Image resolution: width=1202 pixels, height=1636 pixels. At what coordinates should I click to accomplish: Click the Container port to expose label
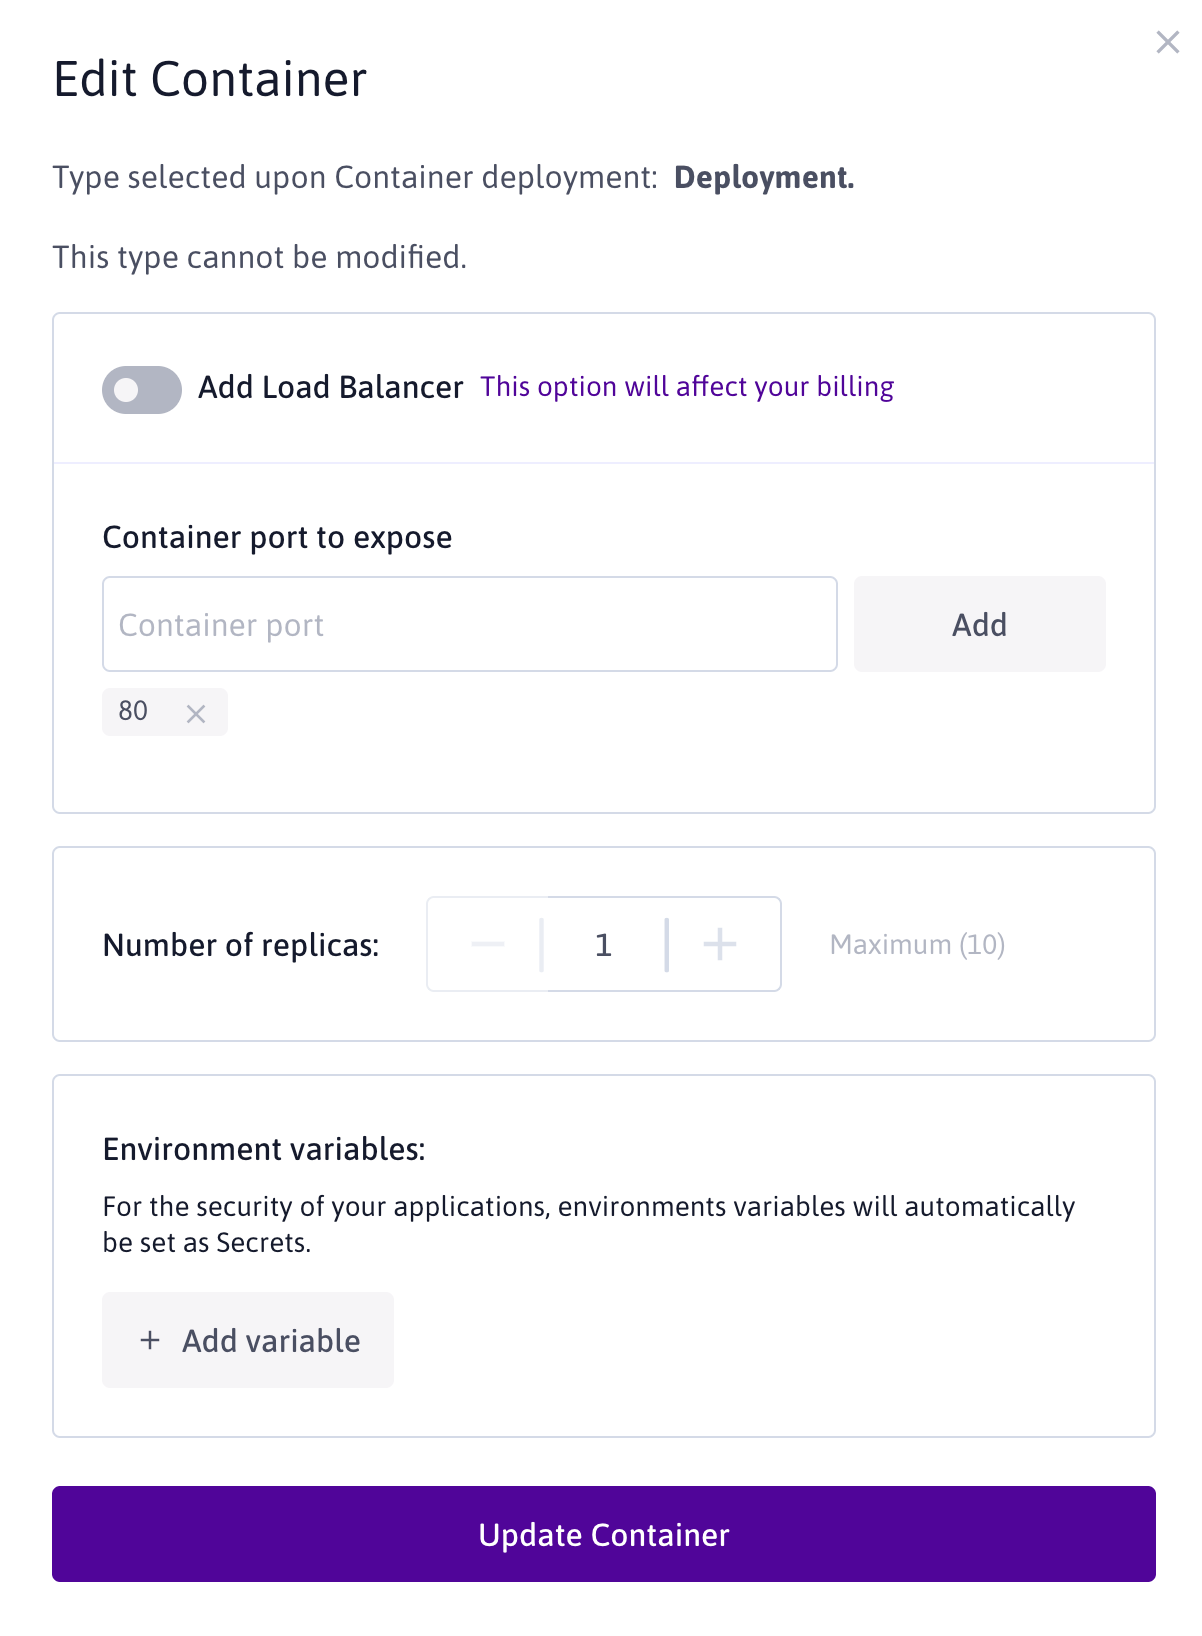coord(277,537)
